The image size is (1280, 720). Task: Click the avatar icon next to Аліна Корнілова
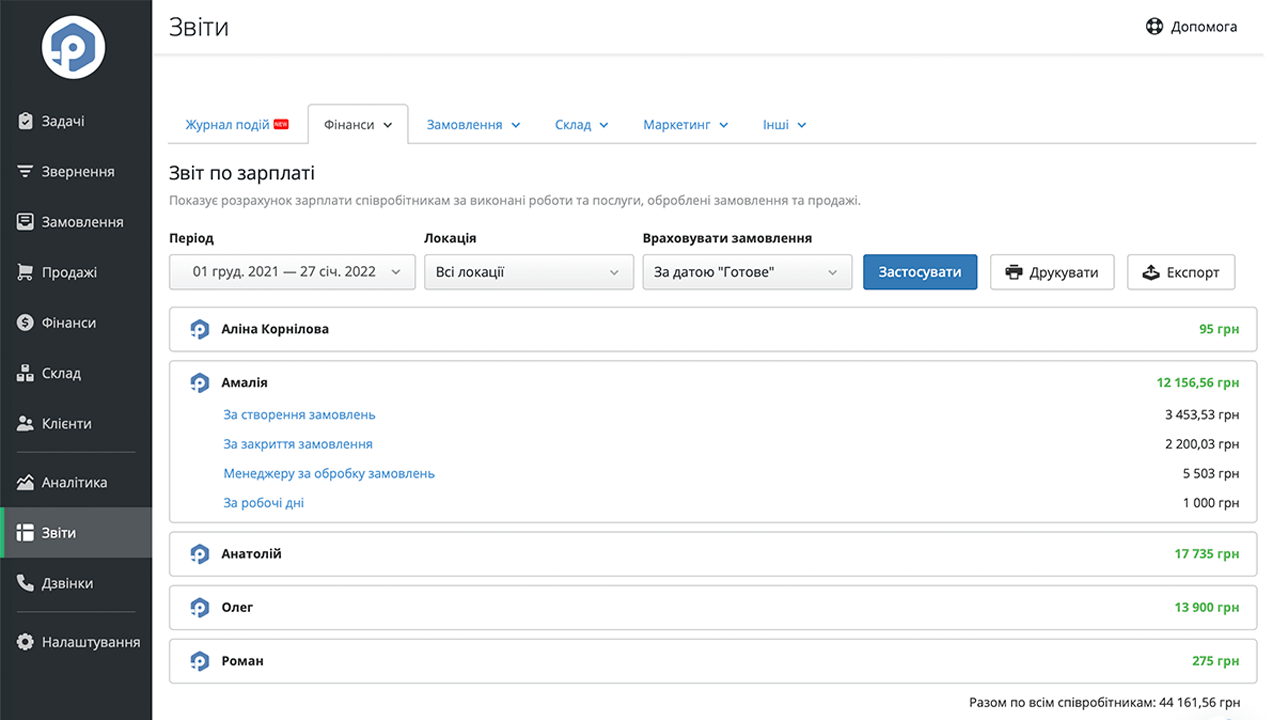tap(199, 329)
